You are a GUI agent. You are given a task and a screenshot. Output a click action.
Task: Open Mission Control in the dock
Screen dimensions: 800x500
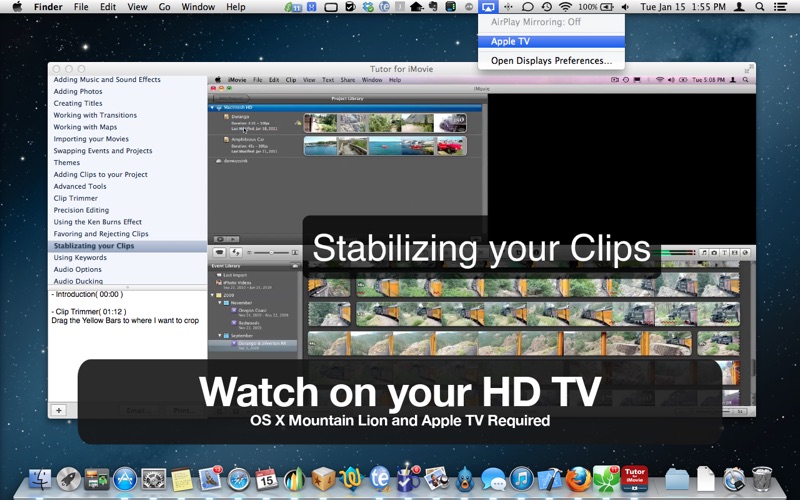(x=96, y=480)
